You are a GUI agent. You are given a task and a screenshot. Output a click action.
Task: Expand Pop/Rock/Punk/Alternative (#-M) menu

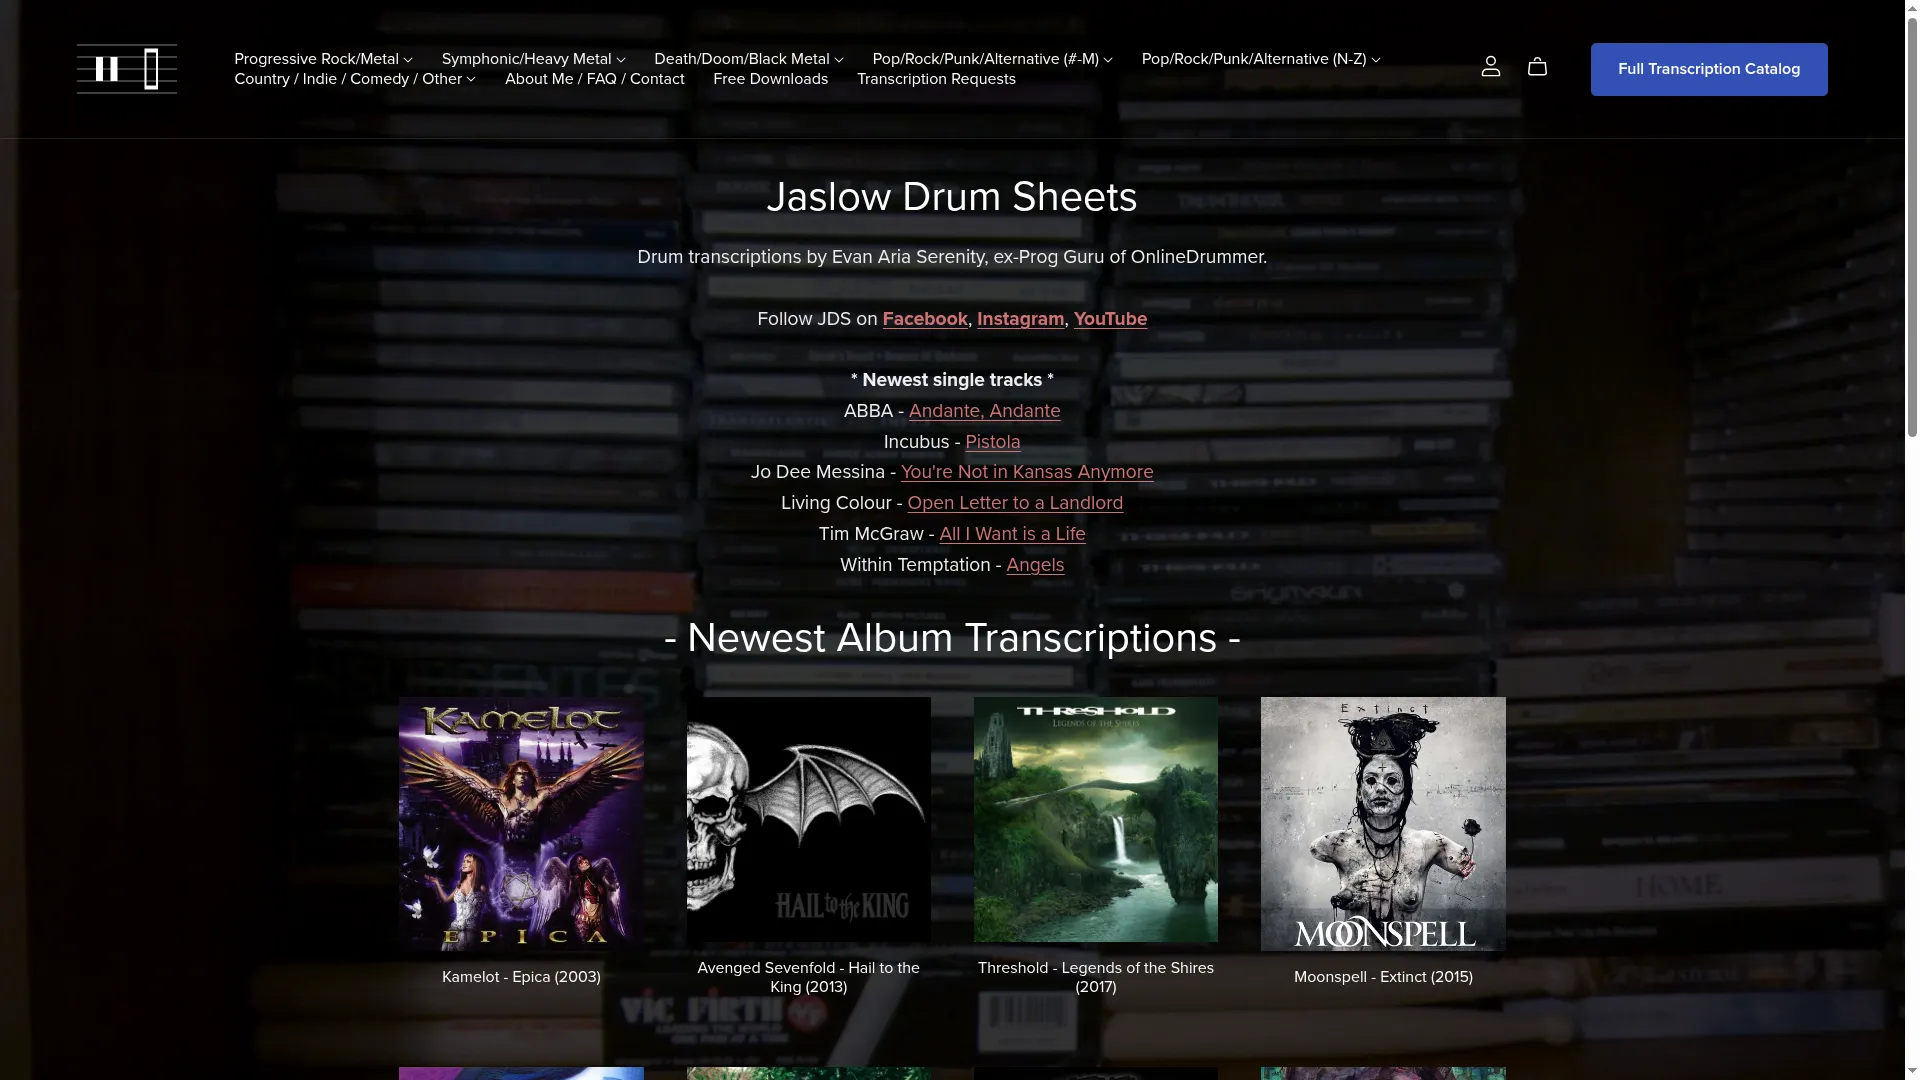[x=992, y=59]
